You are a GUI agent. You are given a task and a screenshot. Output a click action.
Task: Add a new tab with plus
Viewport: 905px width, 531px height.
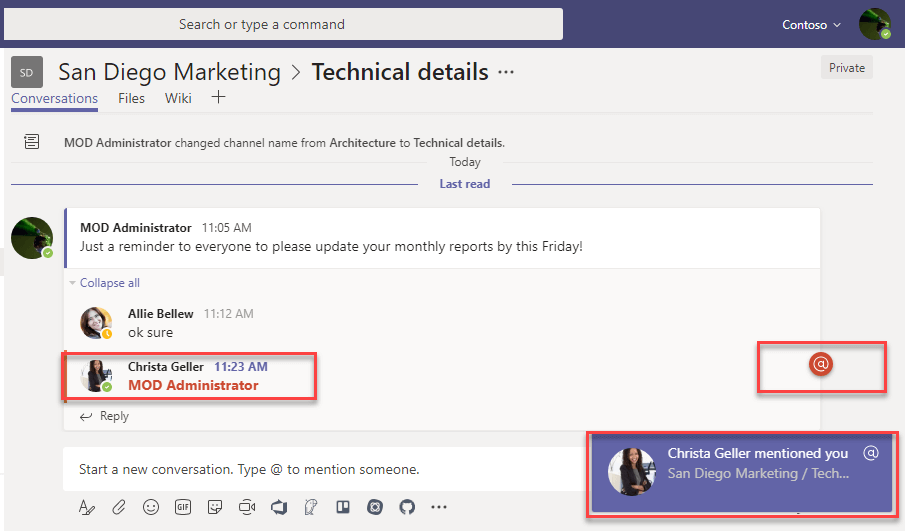coord(218,98)
